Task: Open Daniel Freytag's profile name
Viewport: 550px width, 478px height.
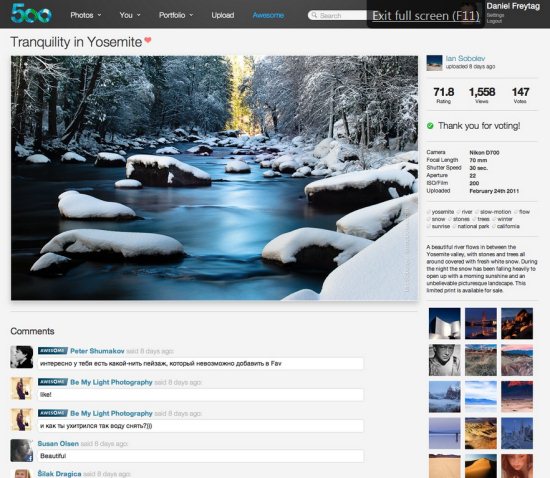Action: click(x=513, y=6)
